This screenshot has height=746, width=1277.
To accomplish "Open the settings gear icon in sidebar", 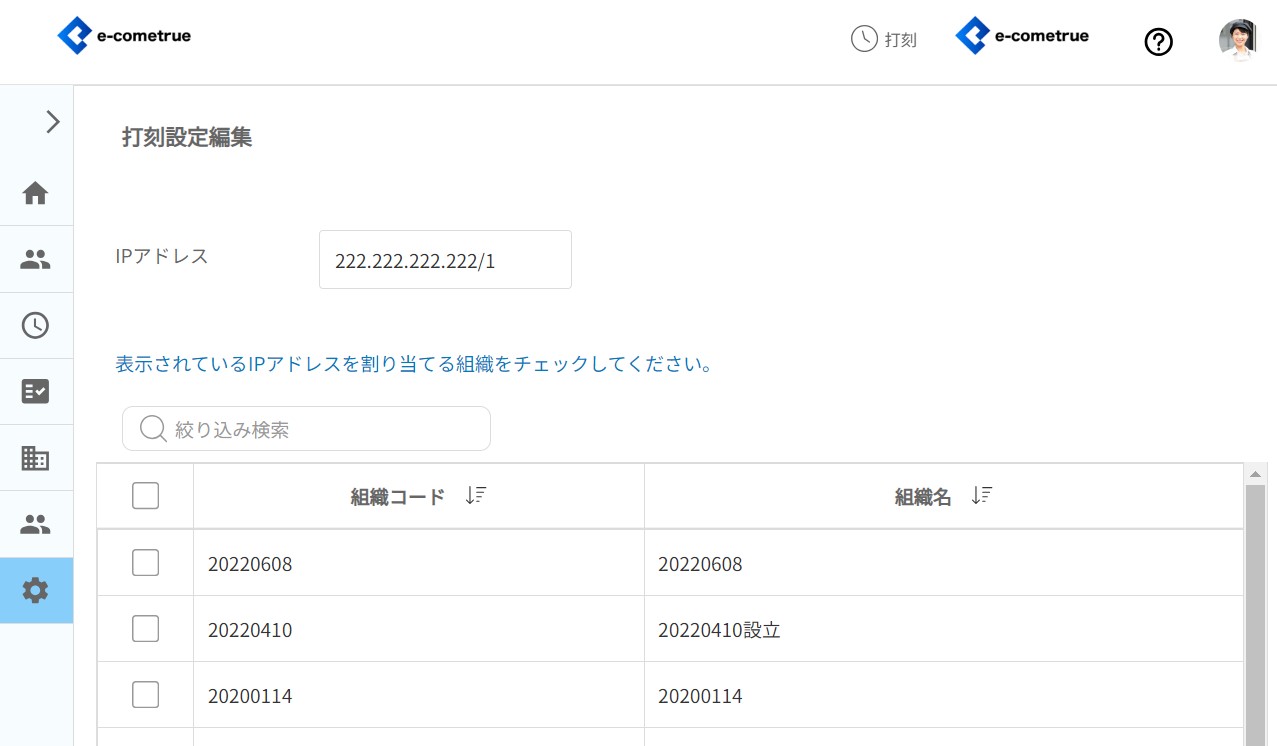I will tap(36, 590).
